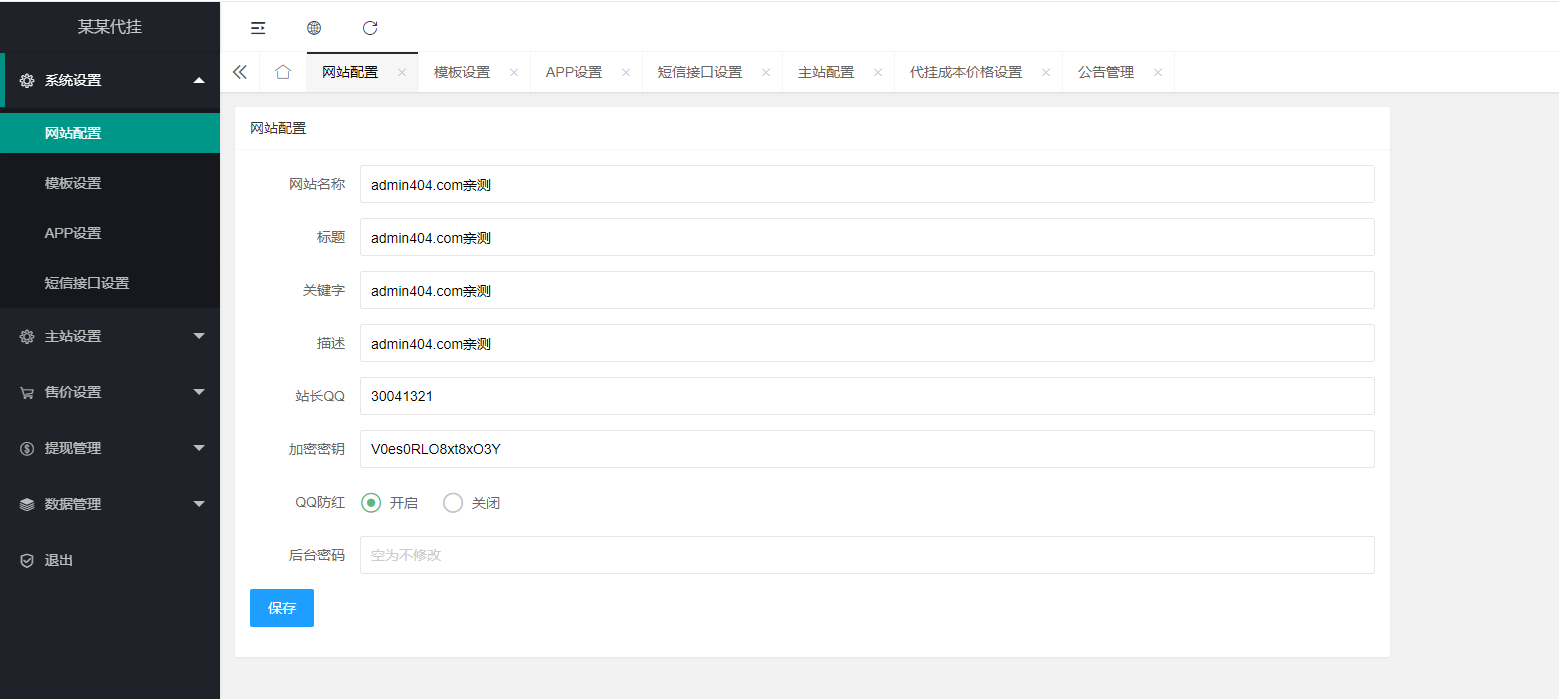Expand the 数据管理 menu arrow
1559x699 pixels.
tap(199, 504)
